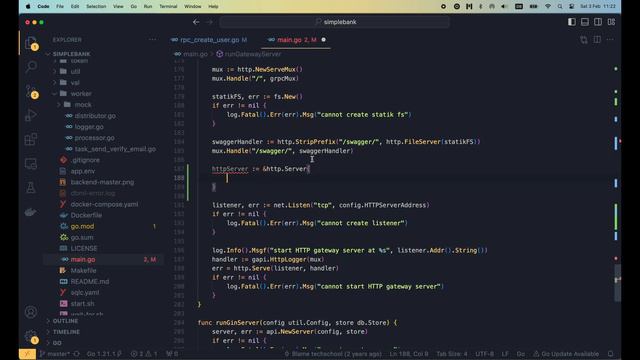Click the master branch in status bar
This screenshot has width=640, height=360.
[x=55, y=354]
